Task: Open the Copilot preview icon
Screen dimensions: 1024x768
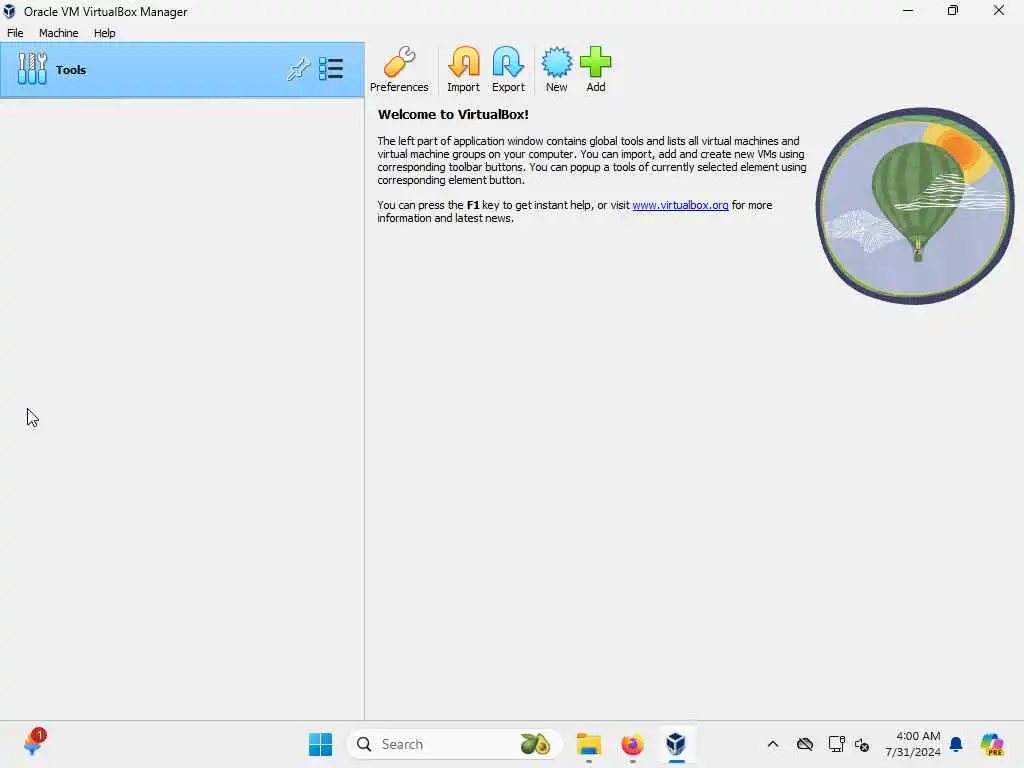Action: click(x=991, y=744)
